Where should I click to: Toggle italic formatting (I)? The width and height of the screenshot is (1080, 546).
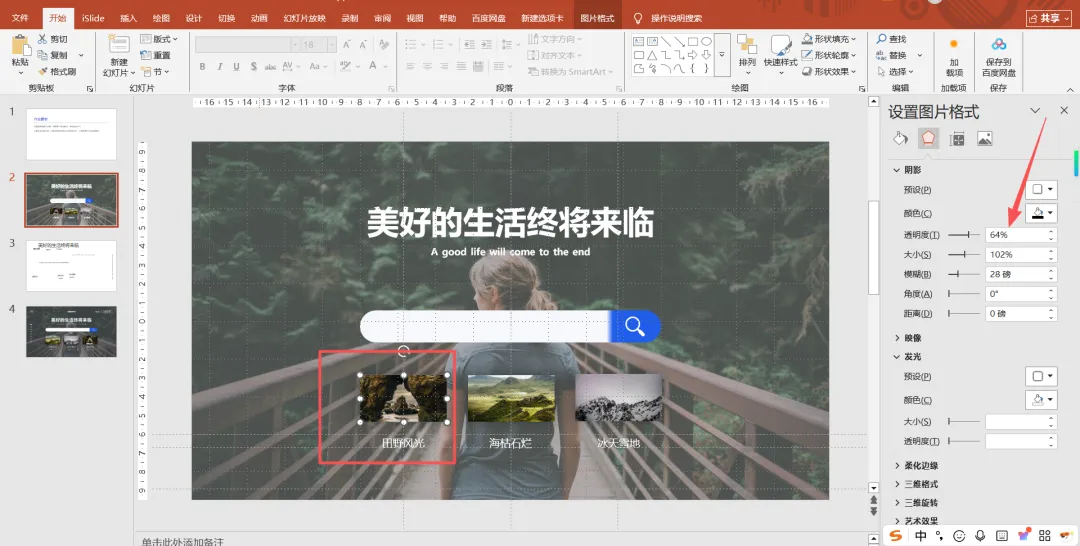click(x=220, y=67)
